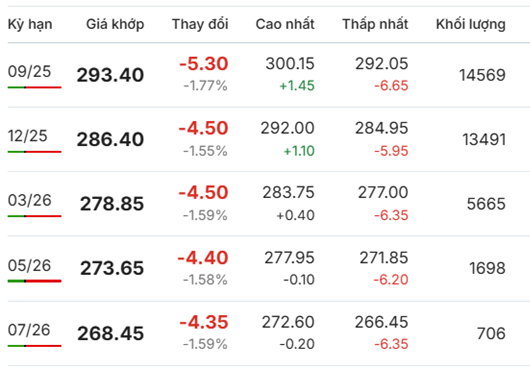530x368 pixels.
Task: Click the green-red range bar under 09/25
Action: 34,88
